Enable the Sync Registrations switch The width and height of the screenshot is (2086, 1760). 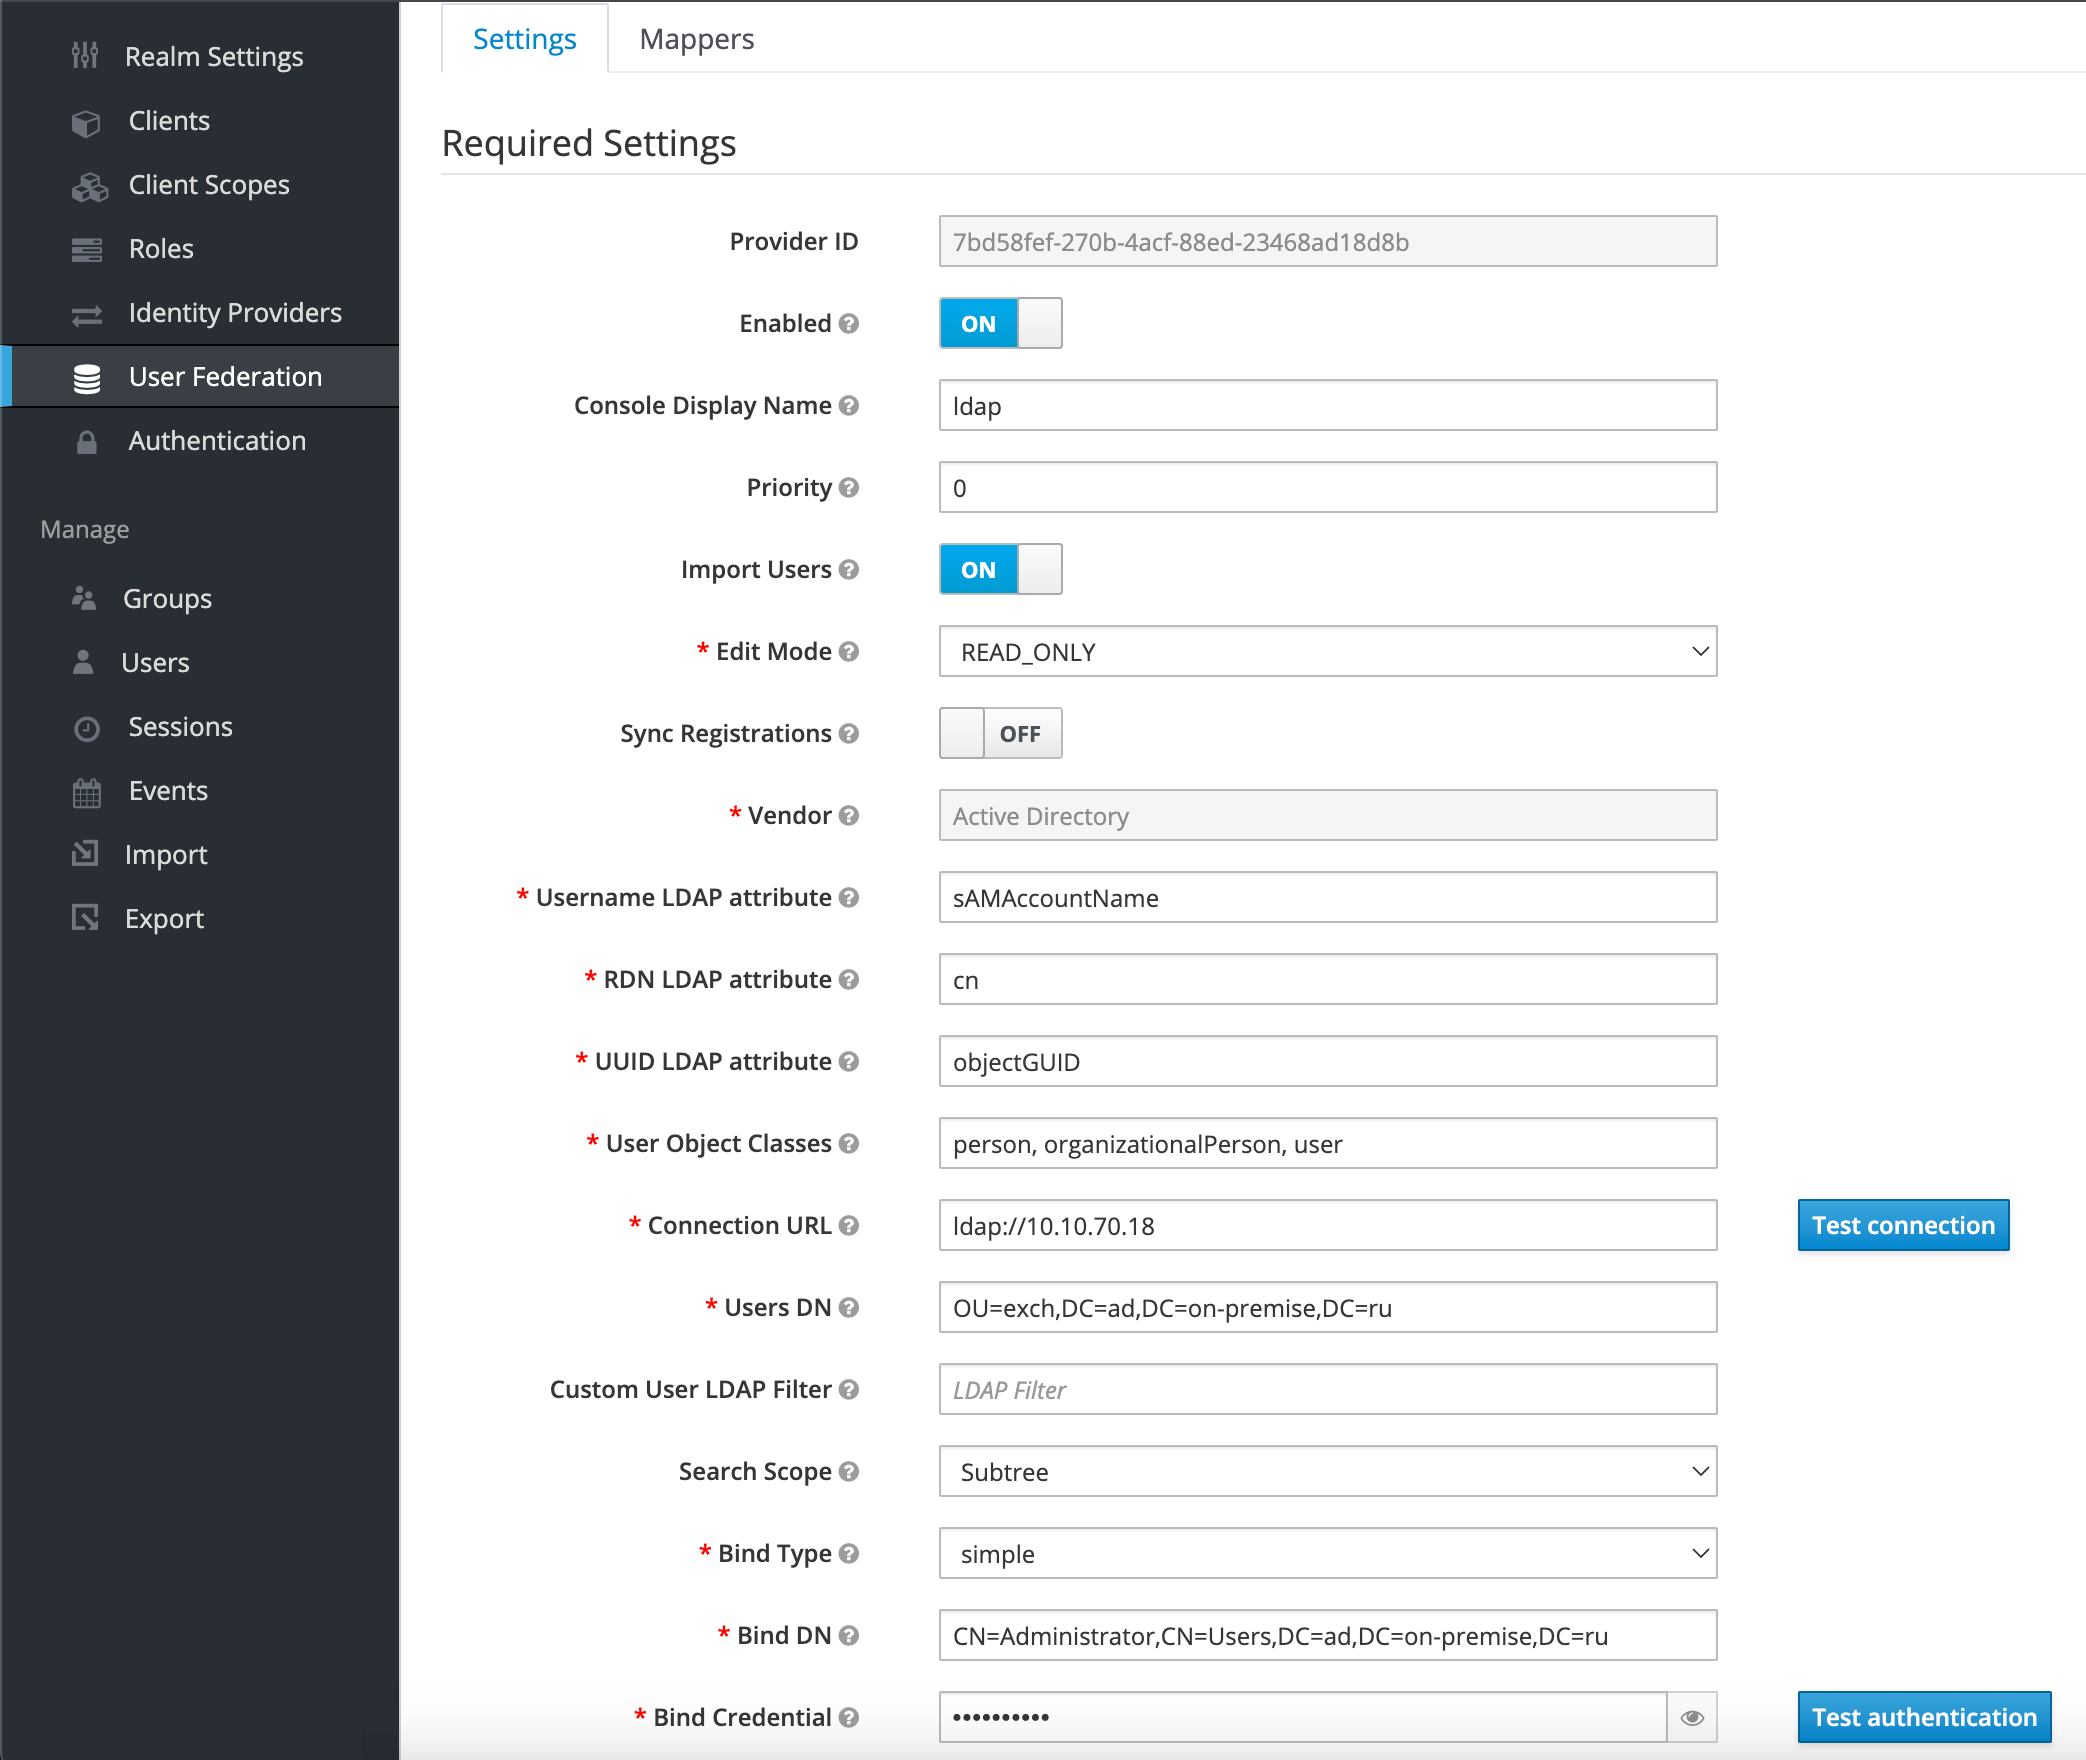coord(1000,733)
